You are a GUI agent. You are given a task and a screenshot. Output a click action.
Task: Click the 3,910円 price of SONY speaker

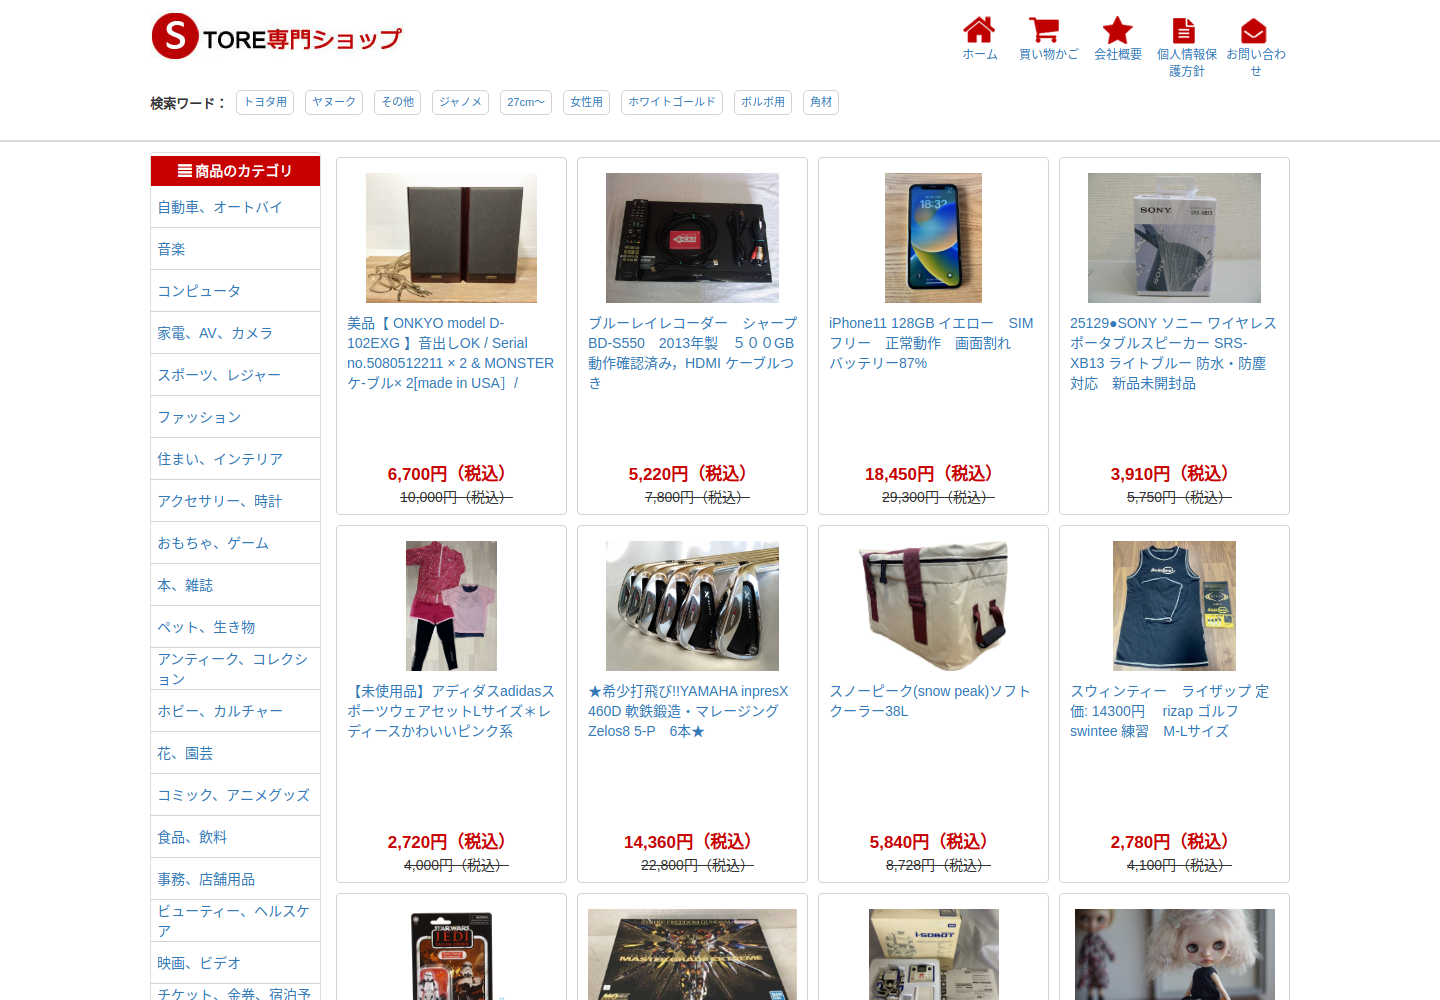click(x=1174, y=474)
